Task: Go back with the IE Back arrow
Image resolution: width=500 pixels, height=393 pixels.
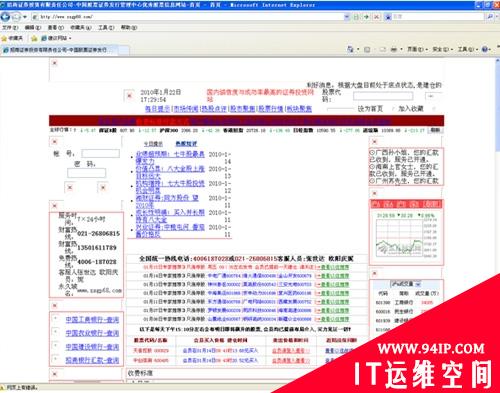Action: point(5,16)
